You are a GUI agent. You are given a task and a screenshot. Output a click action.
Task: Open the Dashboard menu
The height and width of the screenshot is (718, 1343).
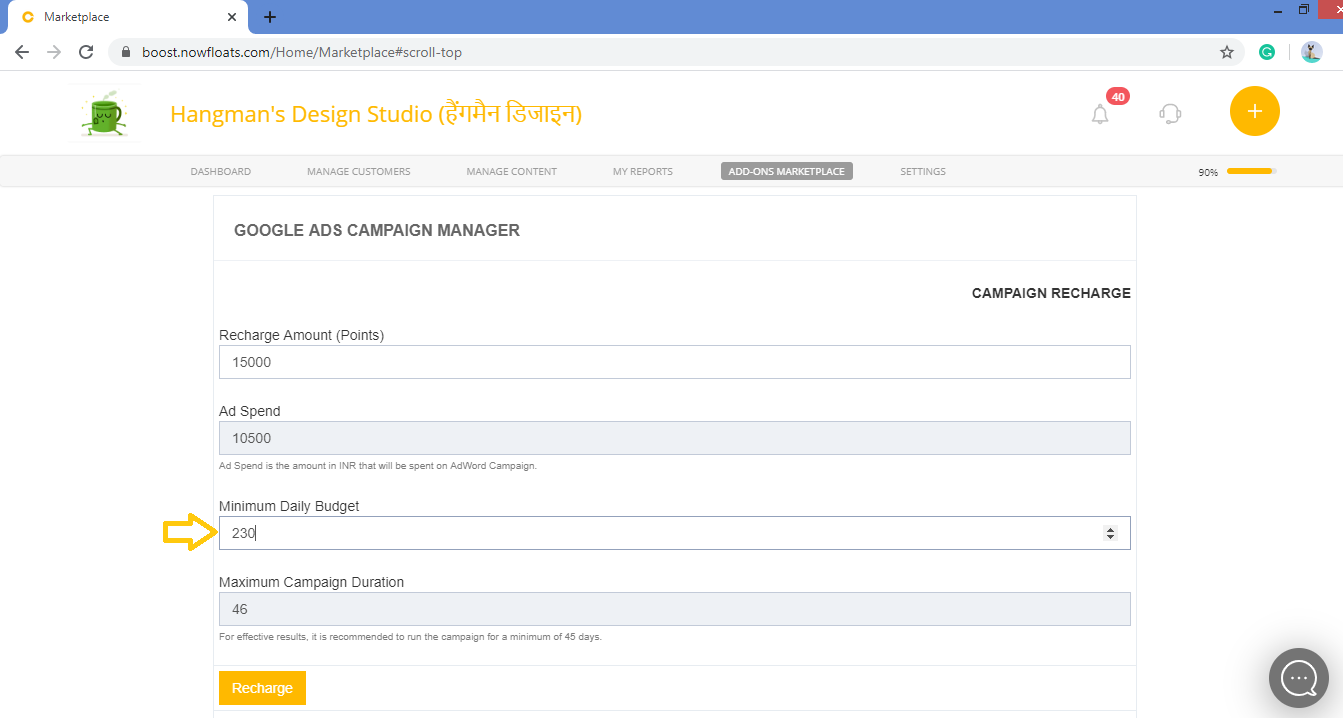tap(221, 172)
